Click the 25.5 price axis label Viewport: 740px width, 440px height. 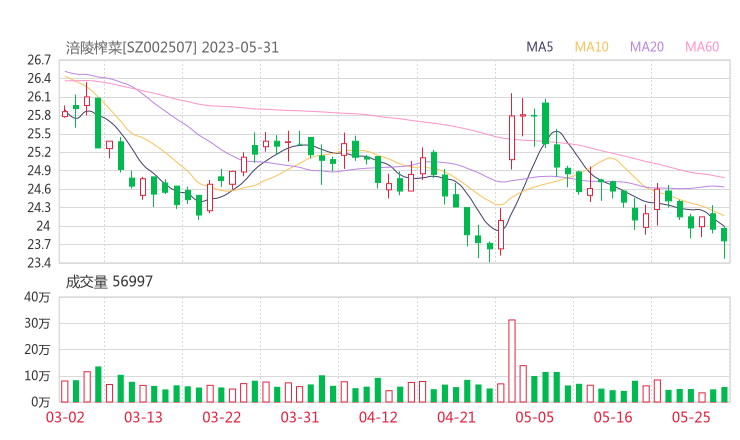pos(39,134)
